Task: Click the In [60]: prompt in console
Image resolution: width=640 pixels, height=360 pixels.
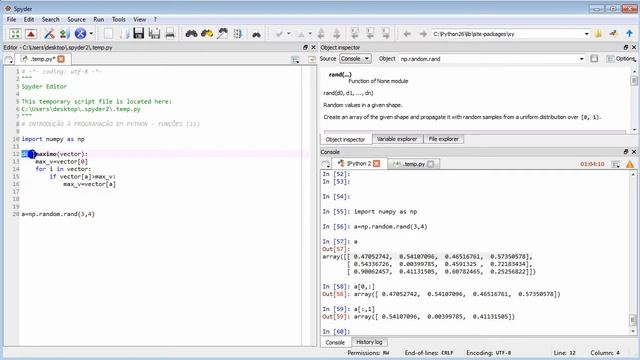Action: 336,332
